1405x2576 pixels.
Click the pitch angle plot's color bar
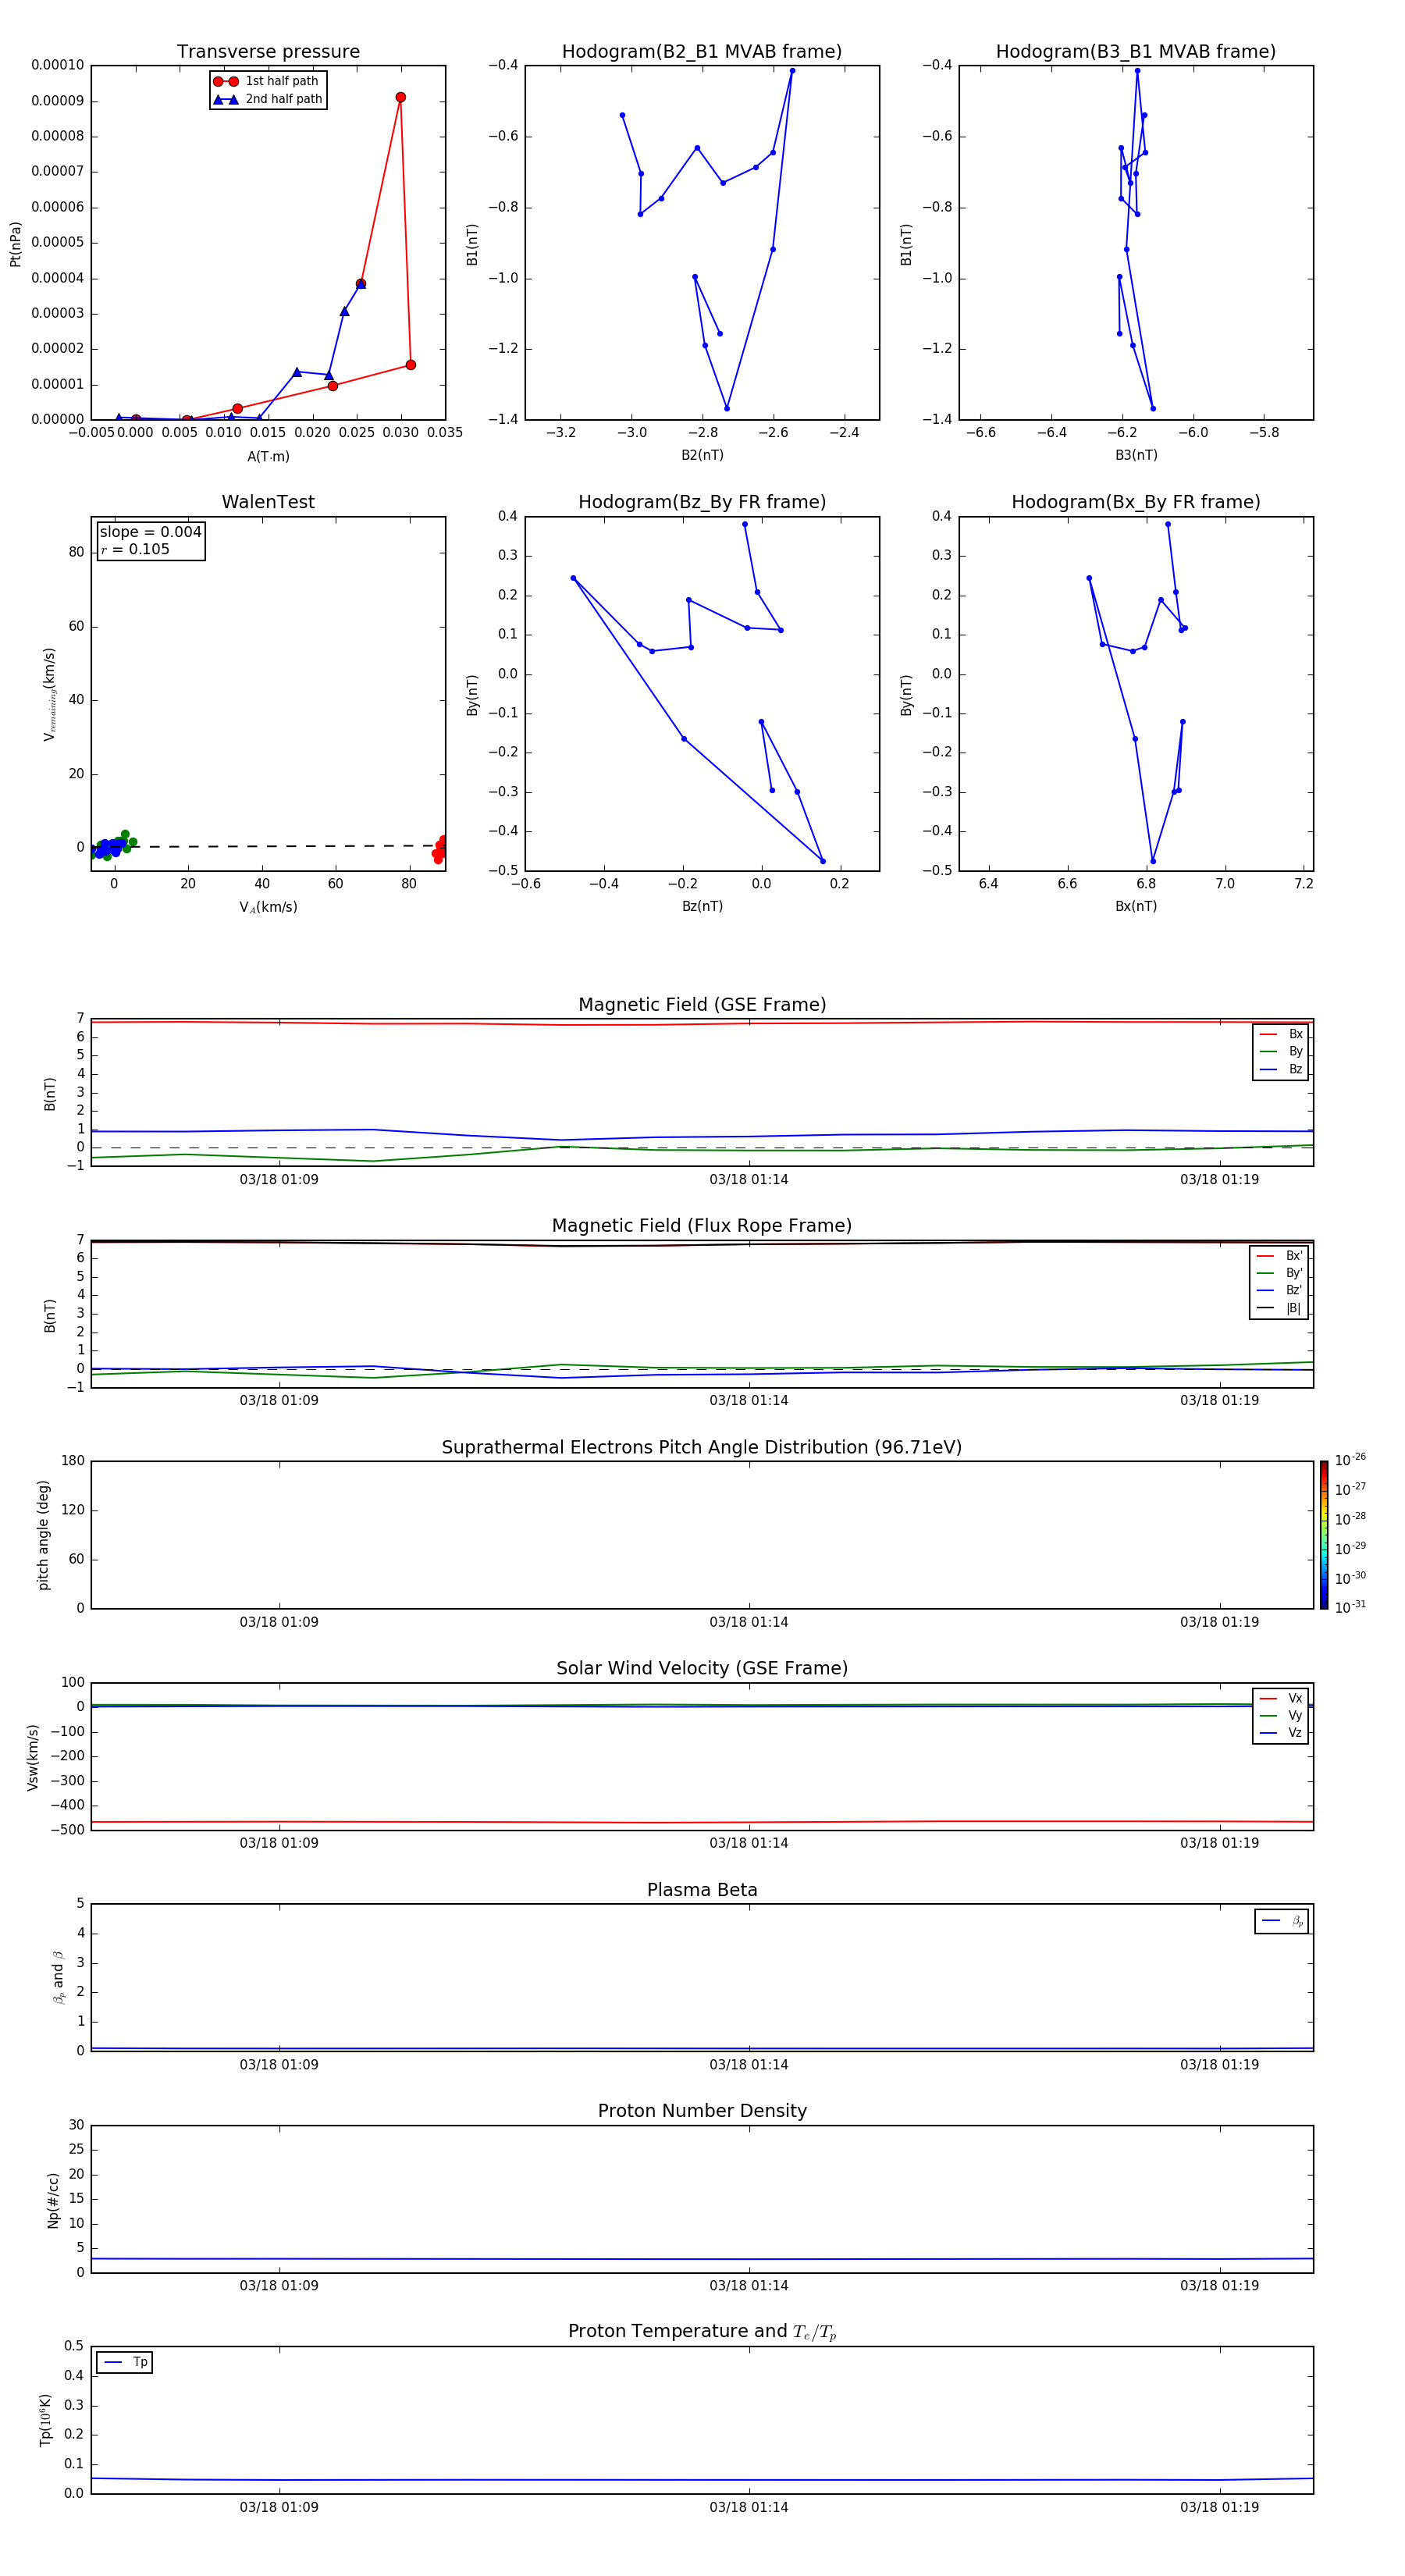coord(1324,1535)
